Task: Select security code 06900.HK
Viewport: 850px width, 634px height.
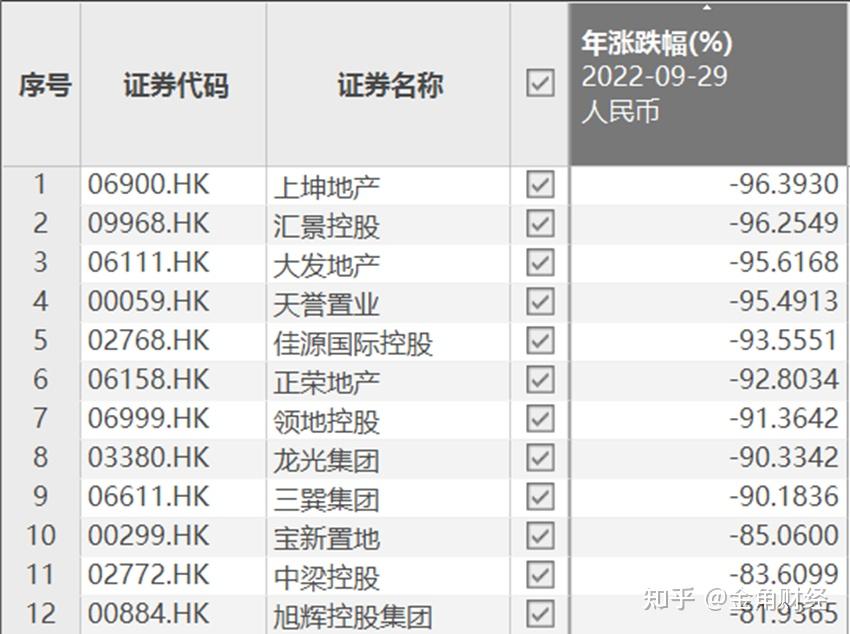Action: tap(149, 184)
